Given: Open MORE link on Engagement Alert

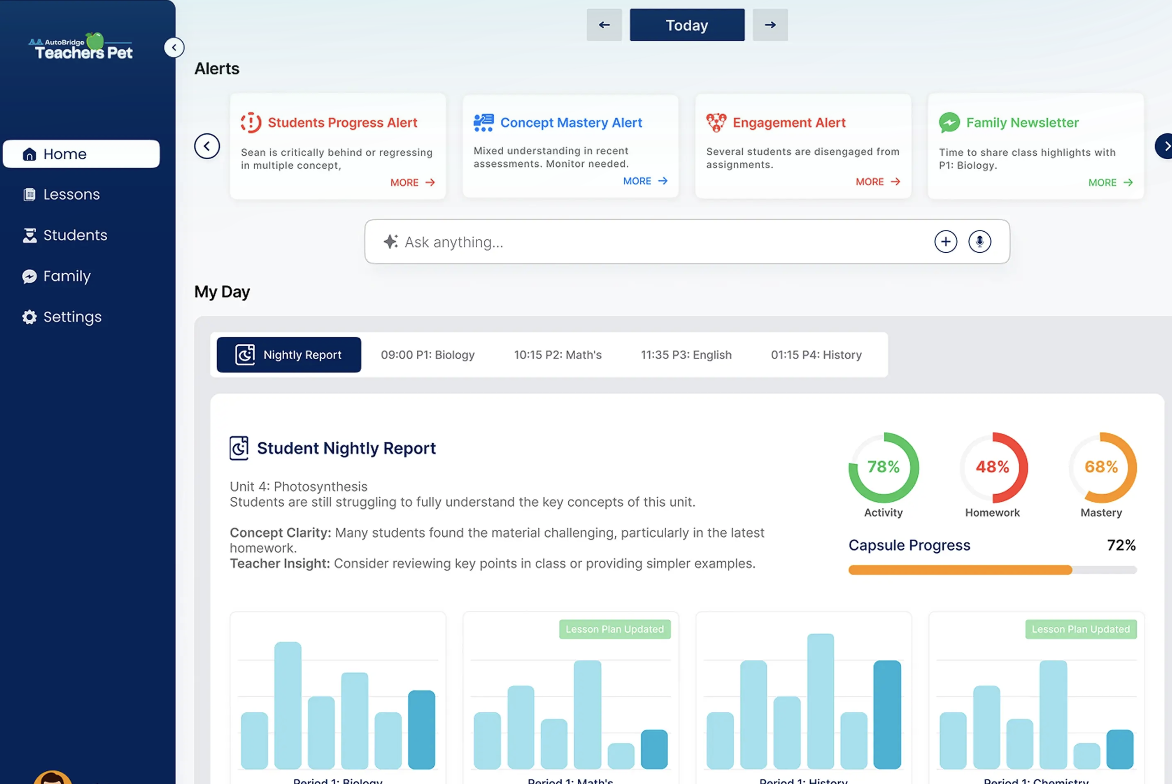Looking at the screenshot, I should 878,182.
